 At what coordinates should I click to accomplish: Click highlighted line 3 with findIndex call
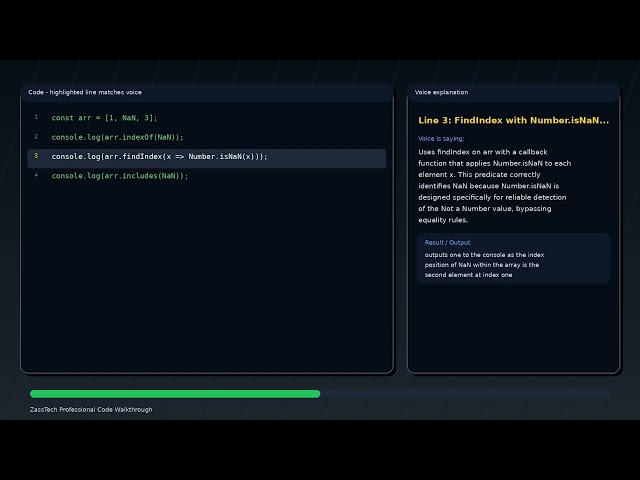pyautogui.click(x=207, y=157)
